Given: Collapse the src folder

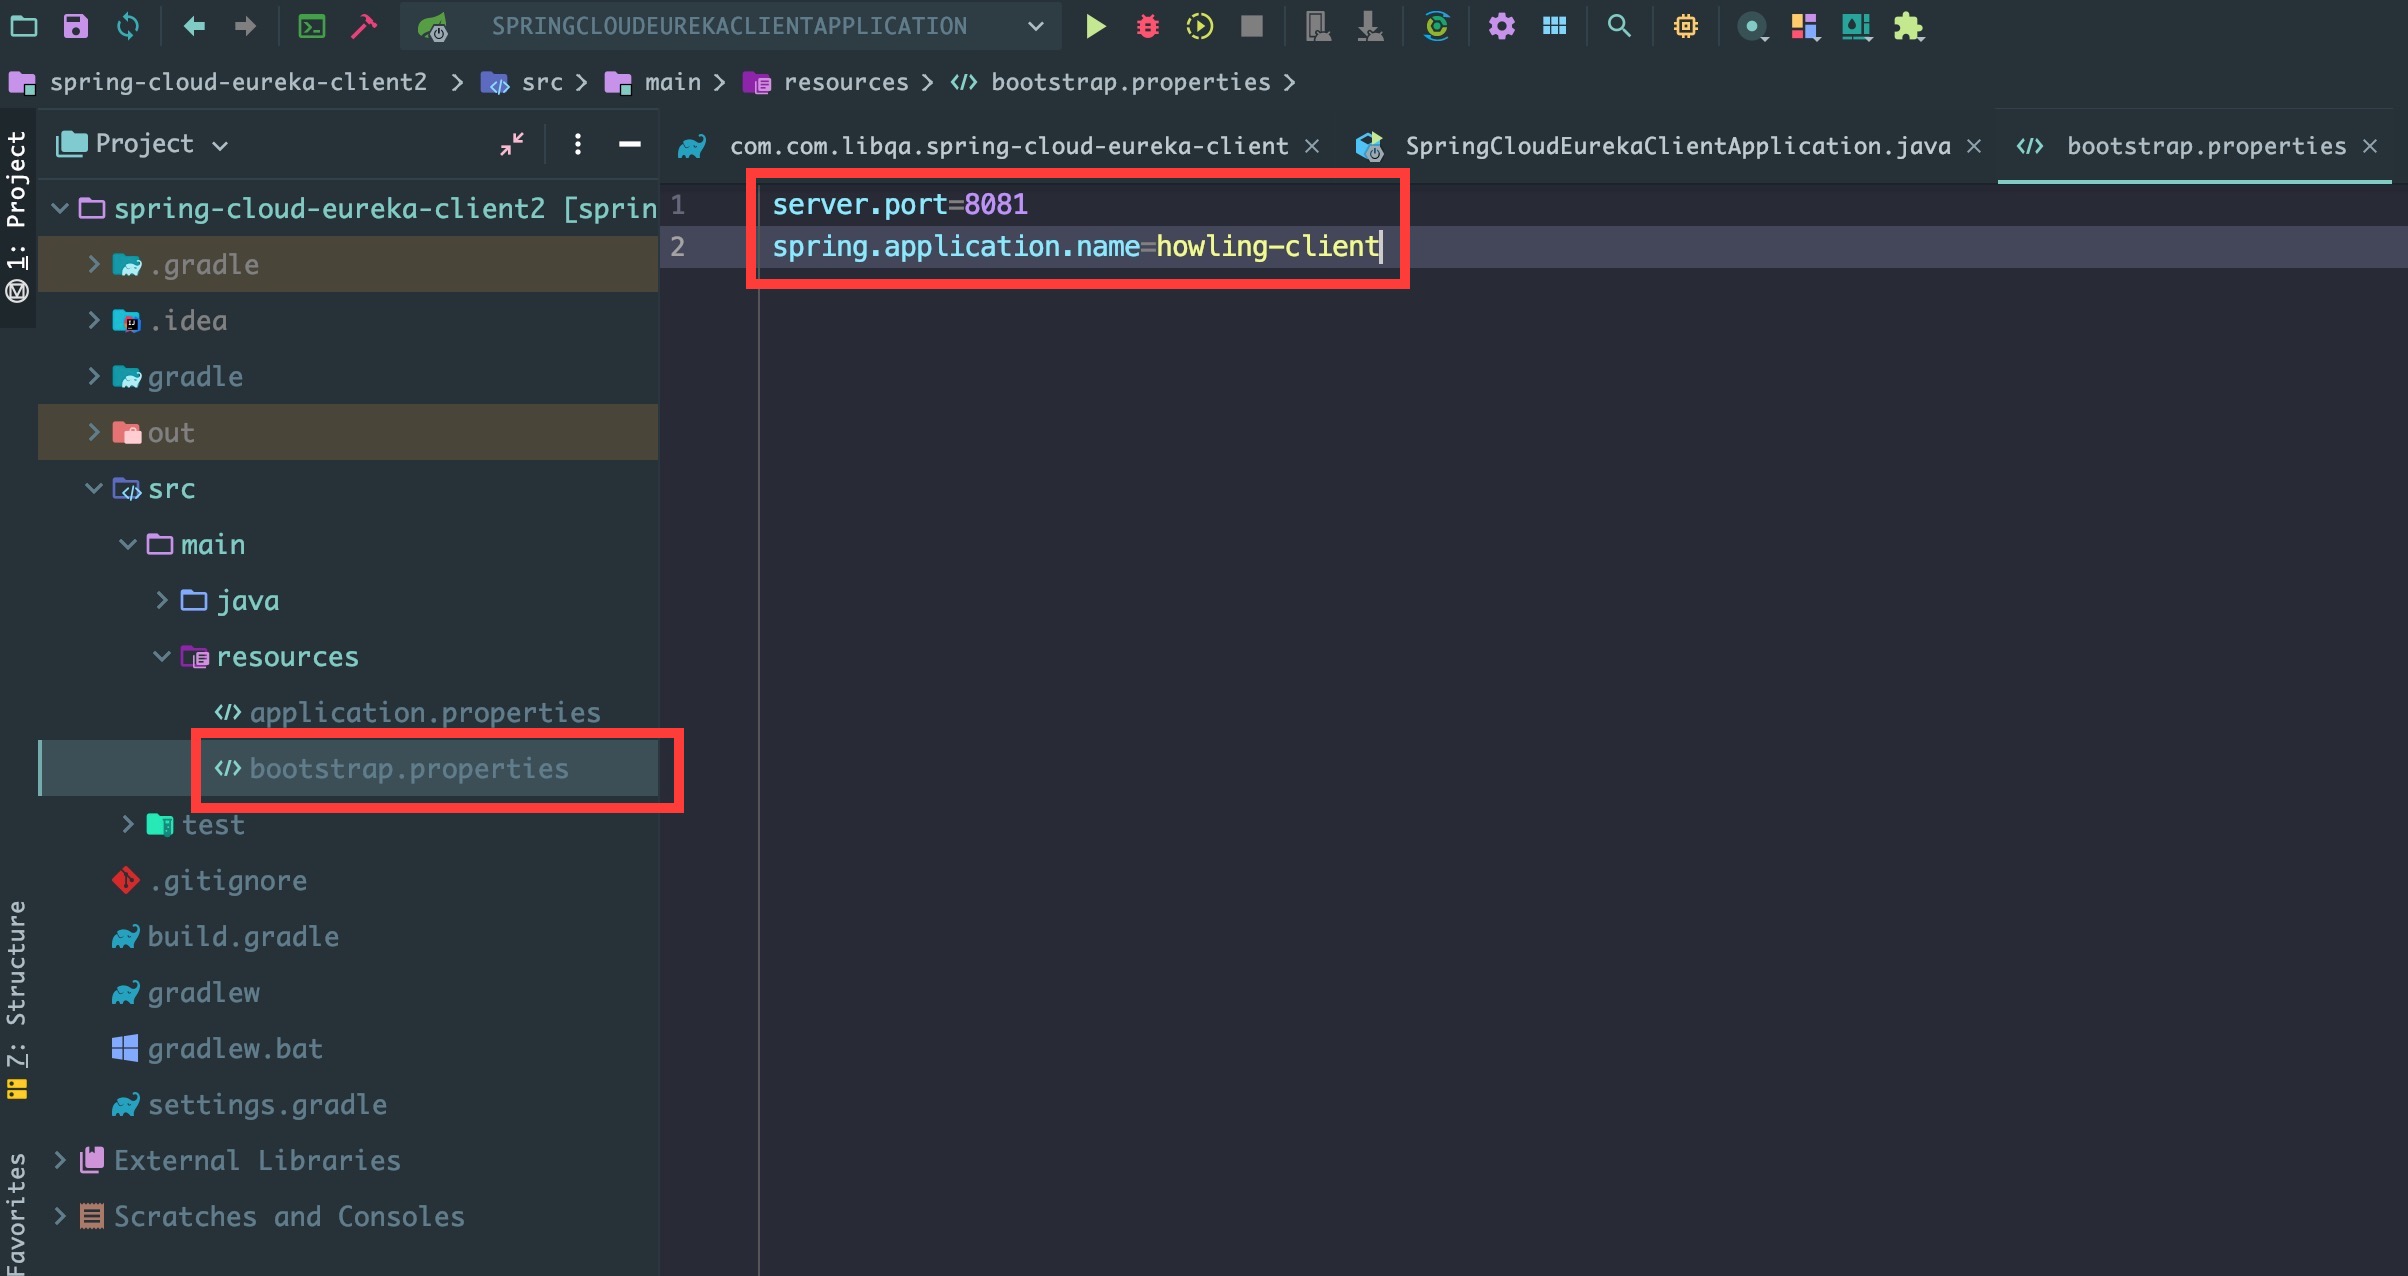Looking at the screenshot, I should pyautogui.click(x=94, y=488).
